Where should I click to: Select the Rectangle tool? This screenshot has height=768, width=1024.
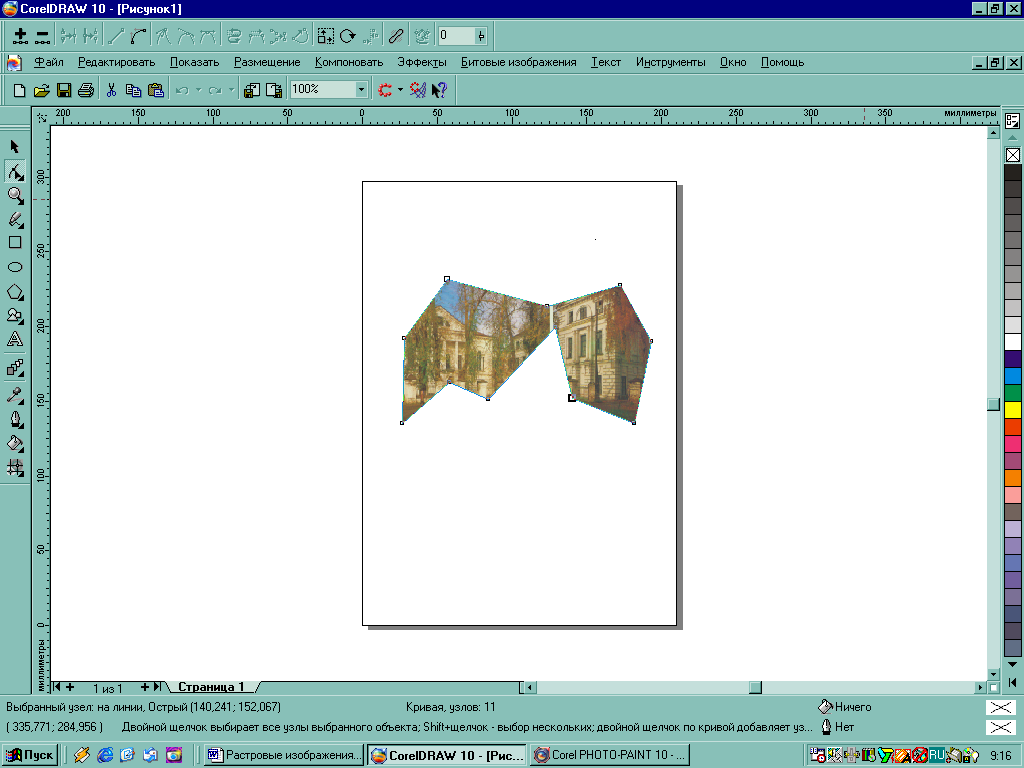15,242
